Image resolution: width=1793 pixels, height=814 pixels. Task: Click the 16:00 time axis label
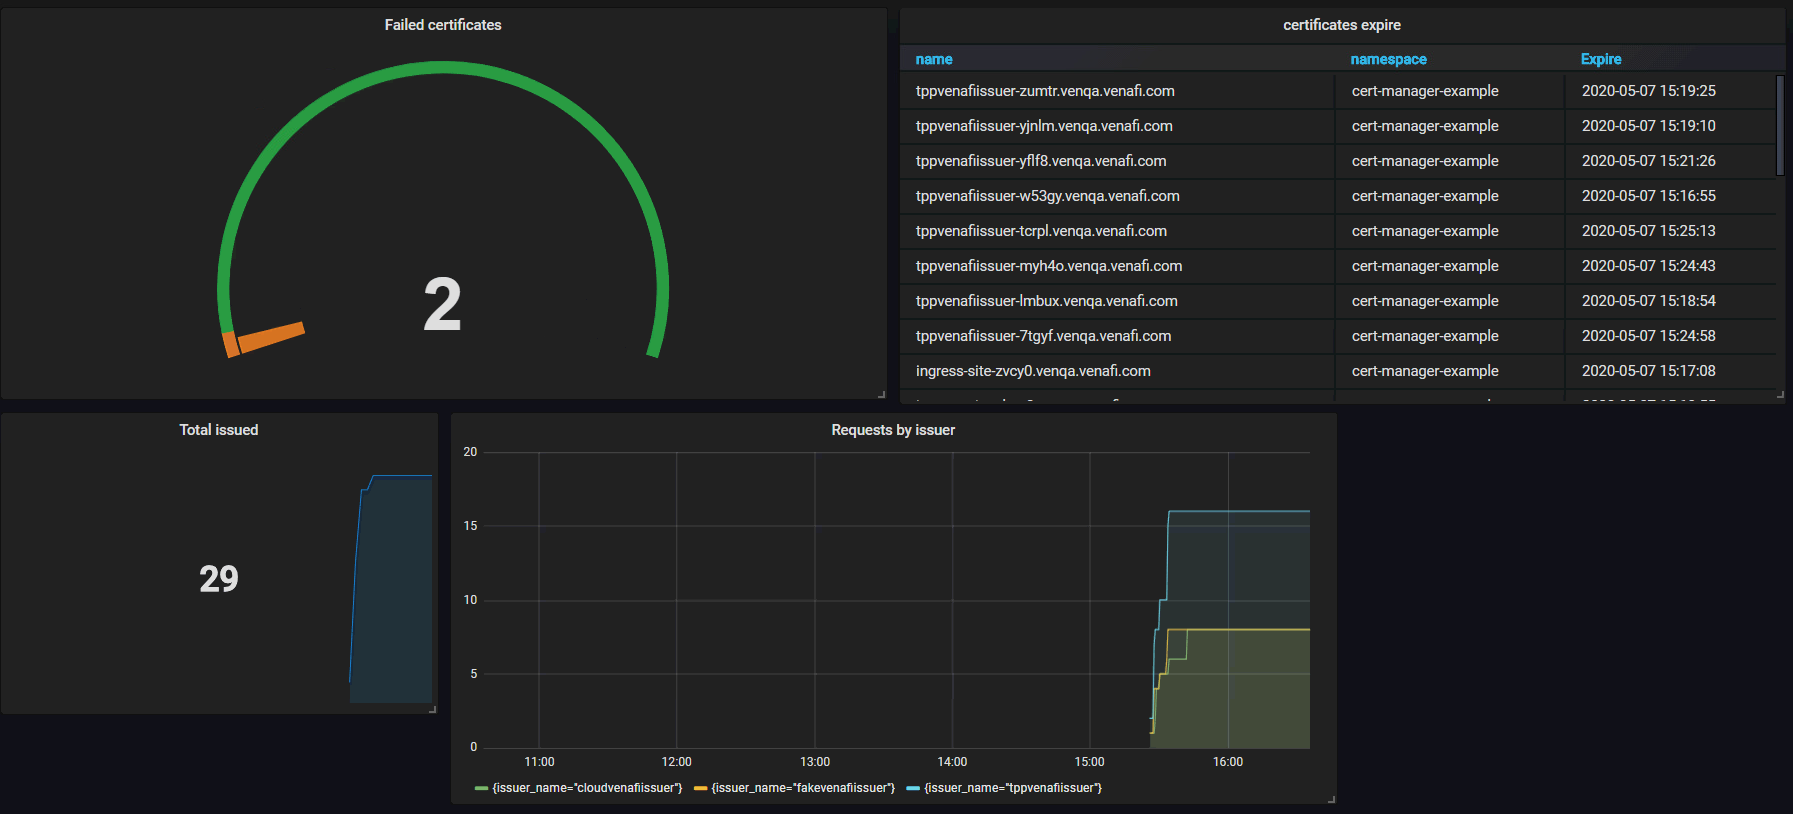(x=1228, y=762)
